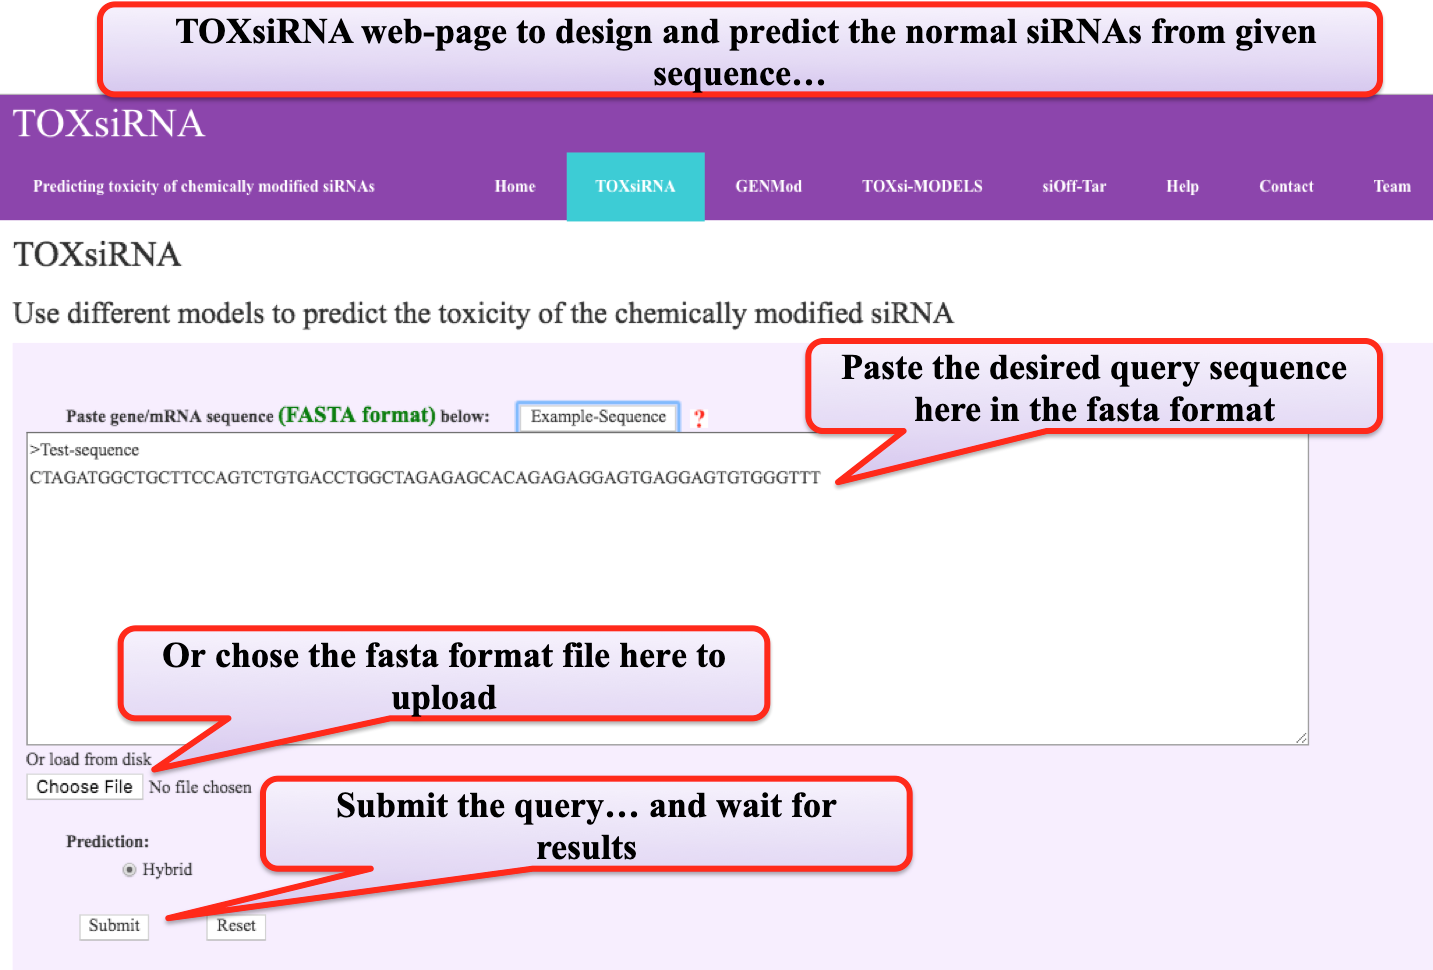
Task: Click the red question mark help icon
Action: 699,418
